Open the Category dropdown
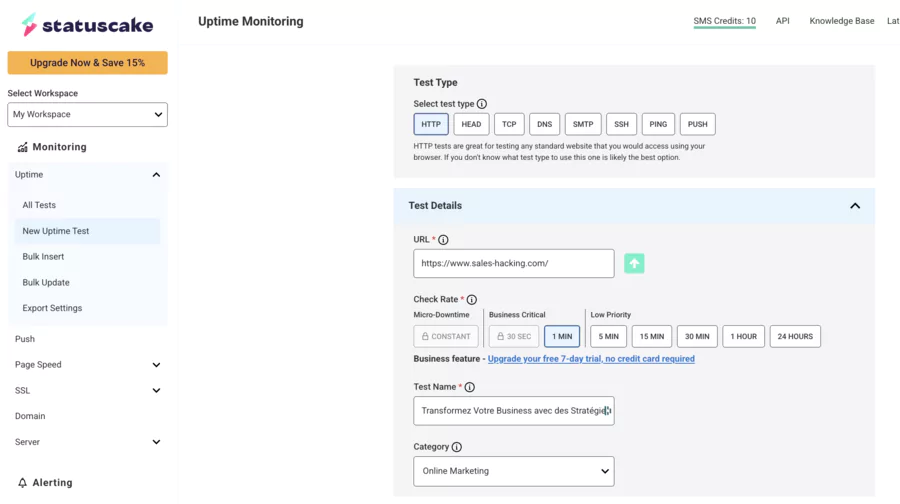900x504 pixels. [514, 471]
